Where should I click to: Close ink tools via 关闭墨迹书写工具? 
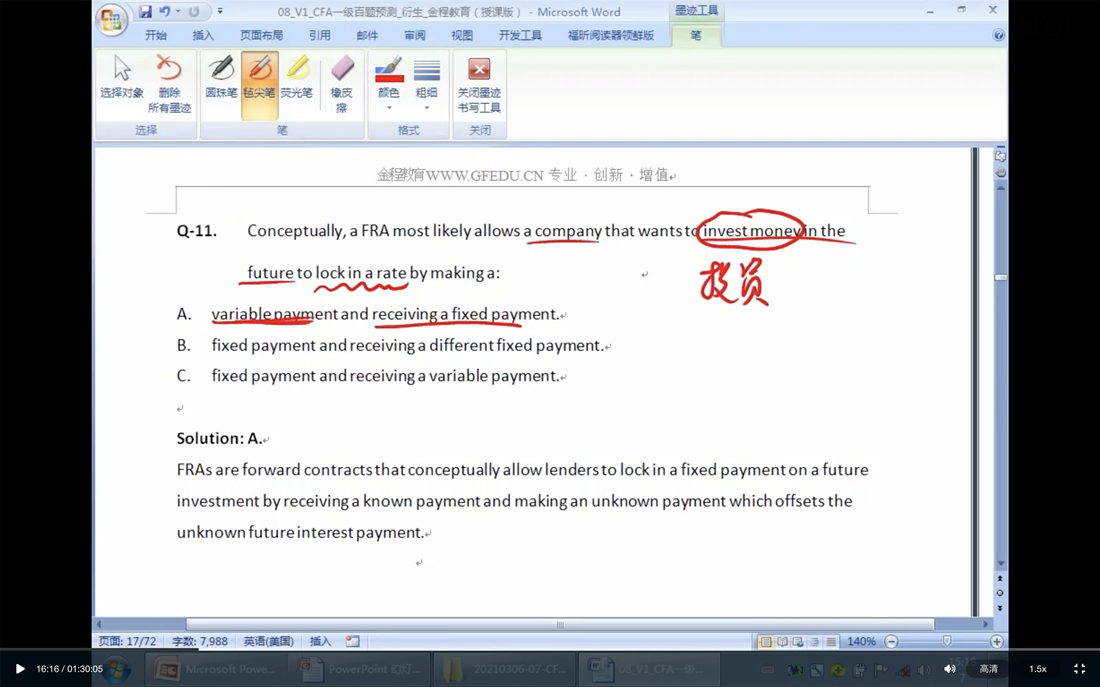click(479, 84)
